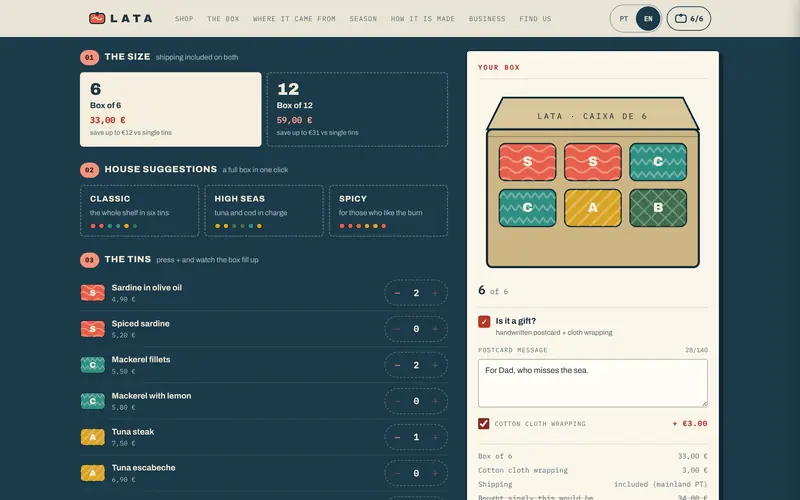This screenshot has width=800, height=500.
Task: Apply the High Seas house suggestion
Action: [x=264, y=211]
